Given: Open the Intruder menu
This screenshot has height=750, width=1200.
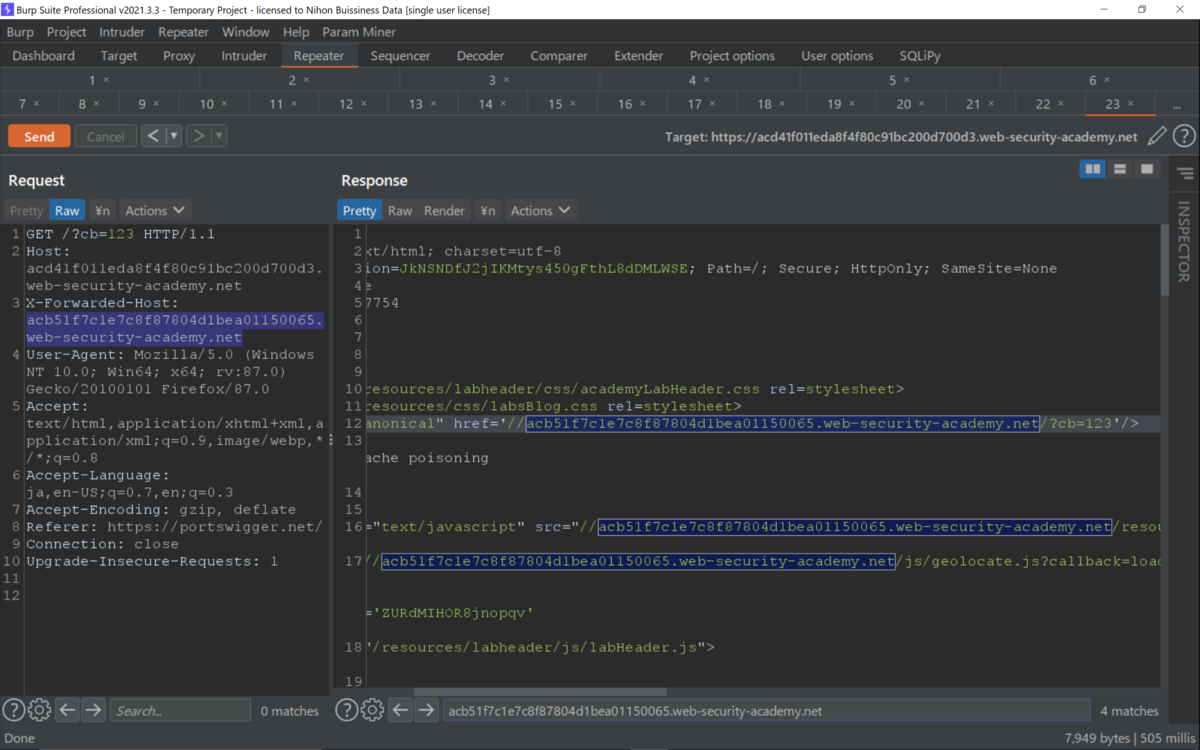Looking at the screenshot, I should tap(122, 32).
